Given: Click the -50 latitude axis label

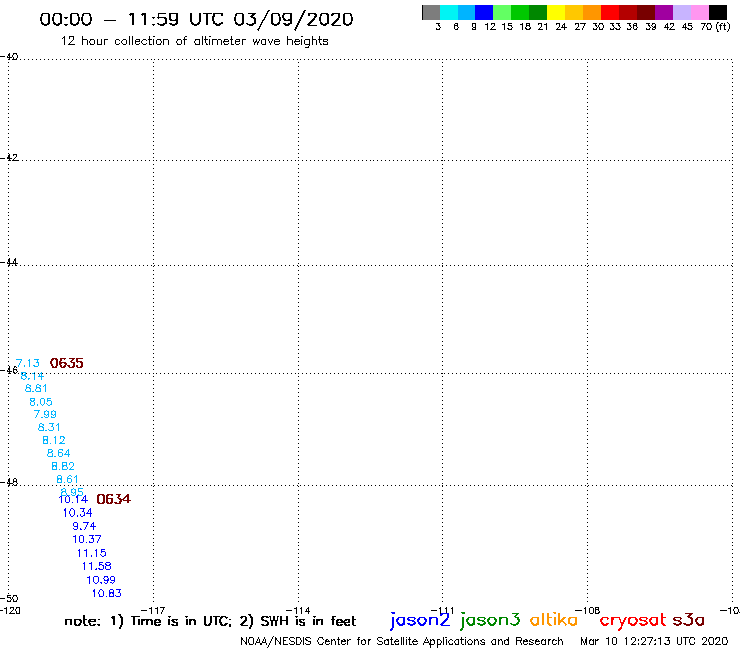Looking at the screenshot, I should coord(9,599).
